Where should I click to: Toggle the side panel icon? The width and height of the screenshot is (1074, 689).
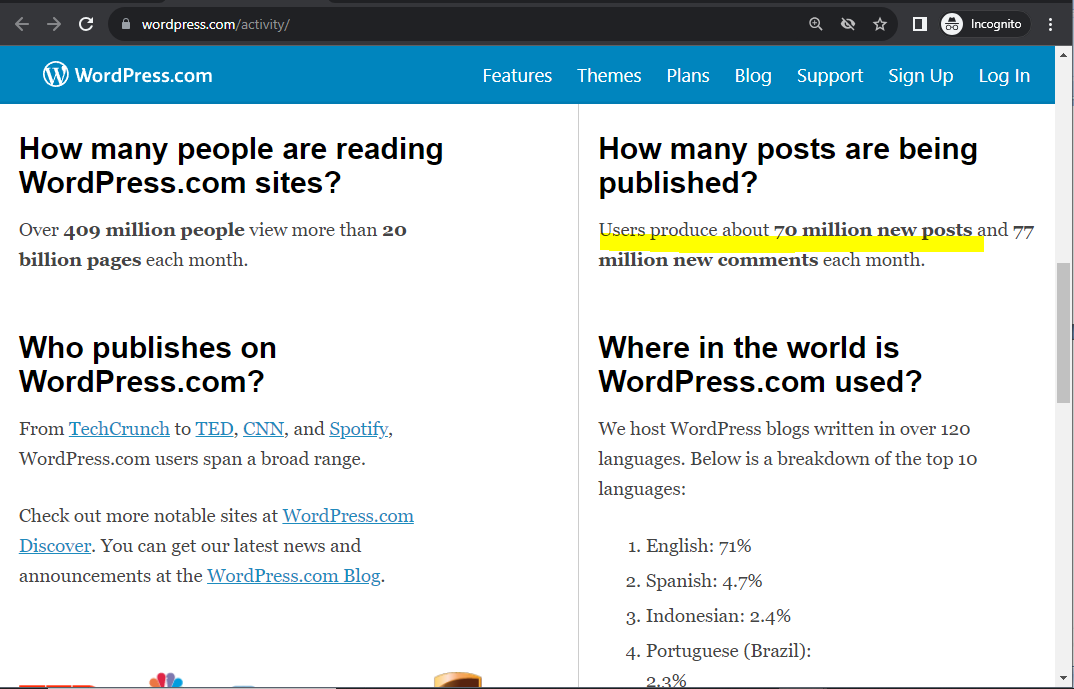[x=920, y=24]
